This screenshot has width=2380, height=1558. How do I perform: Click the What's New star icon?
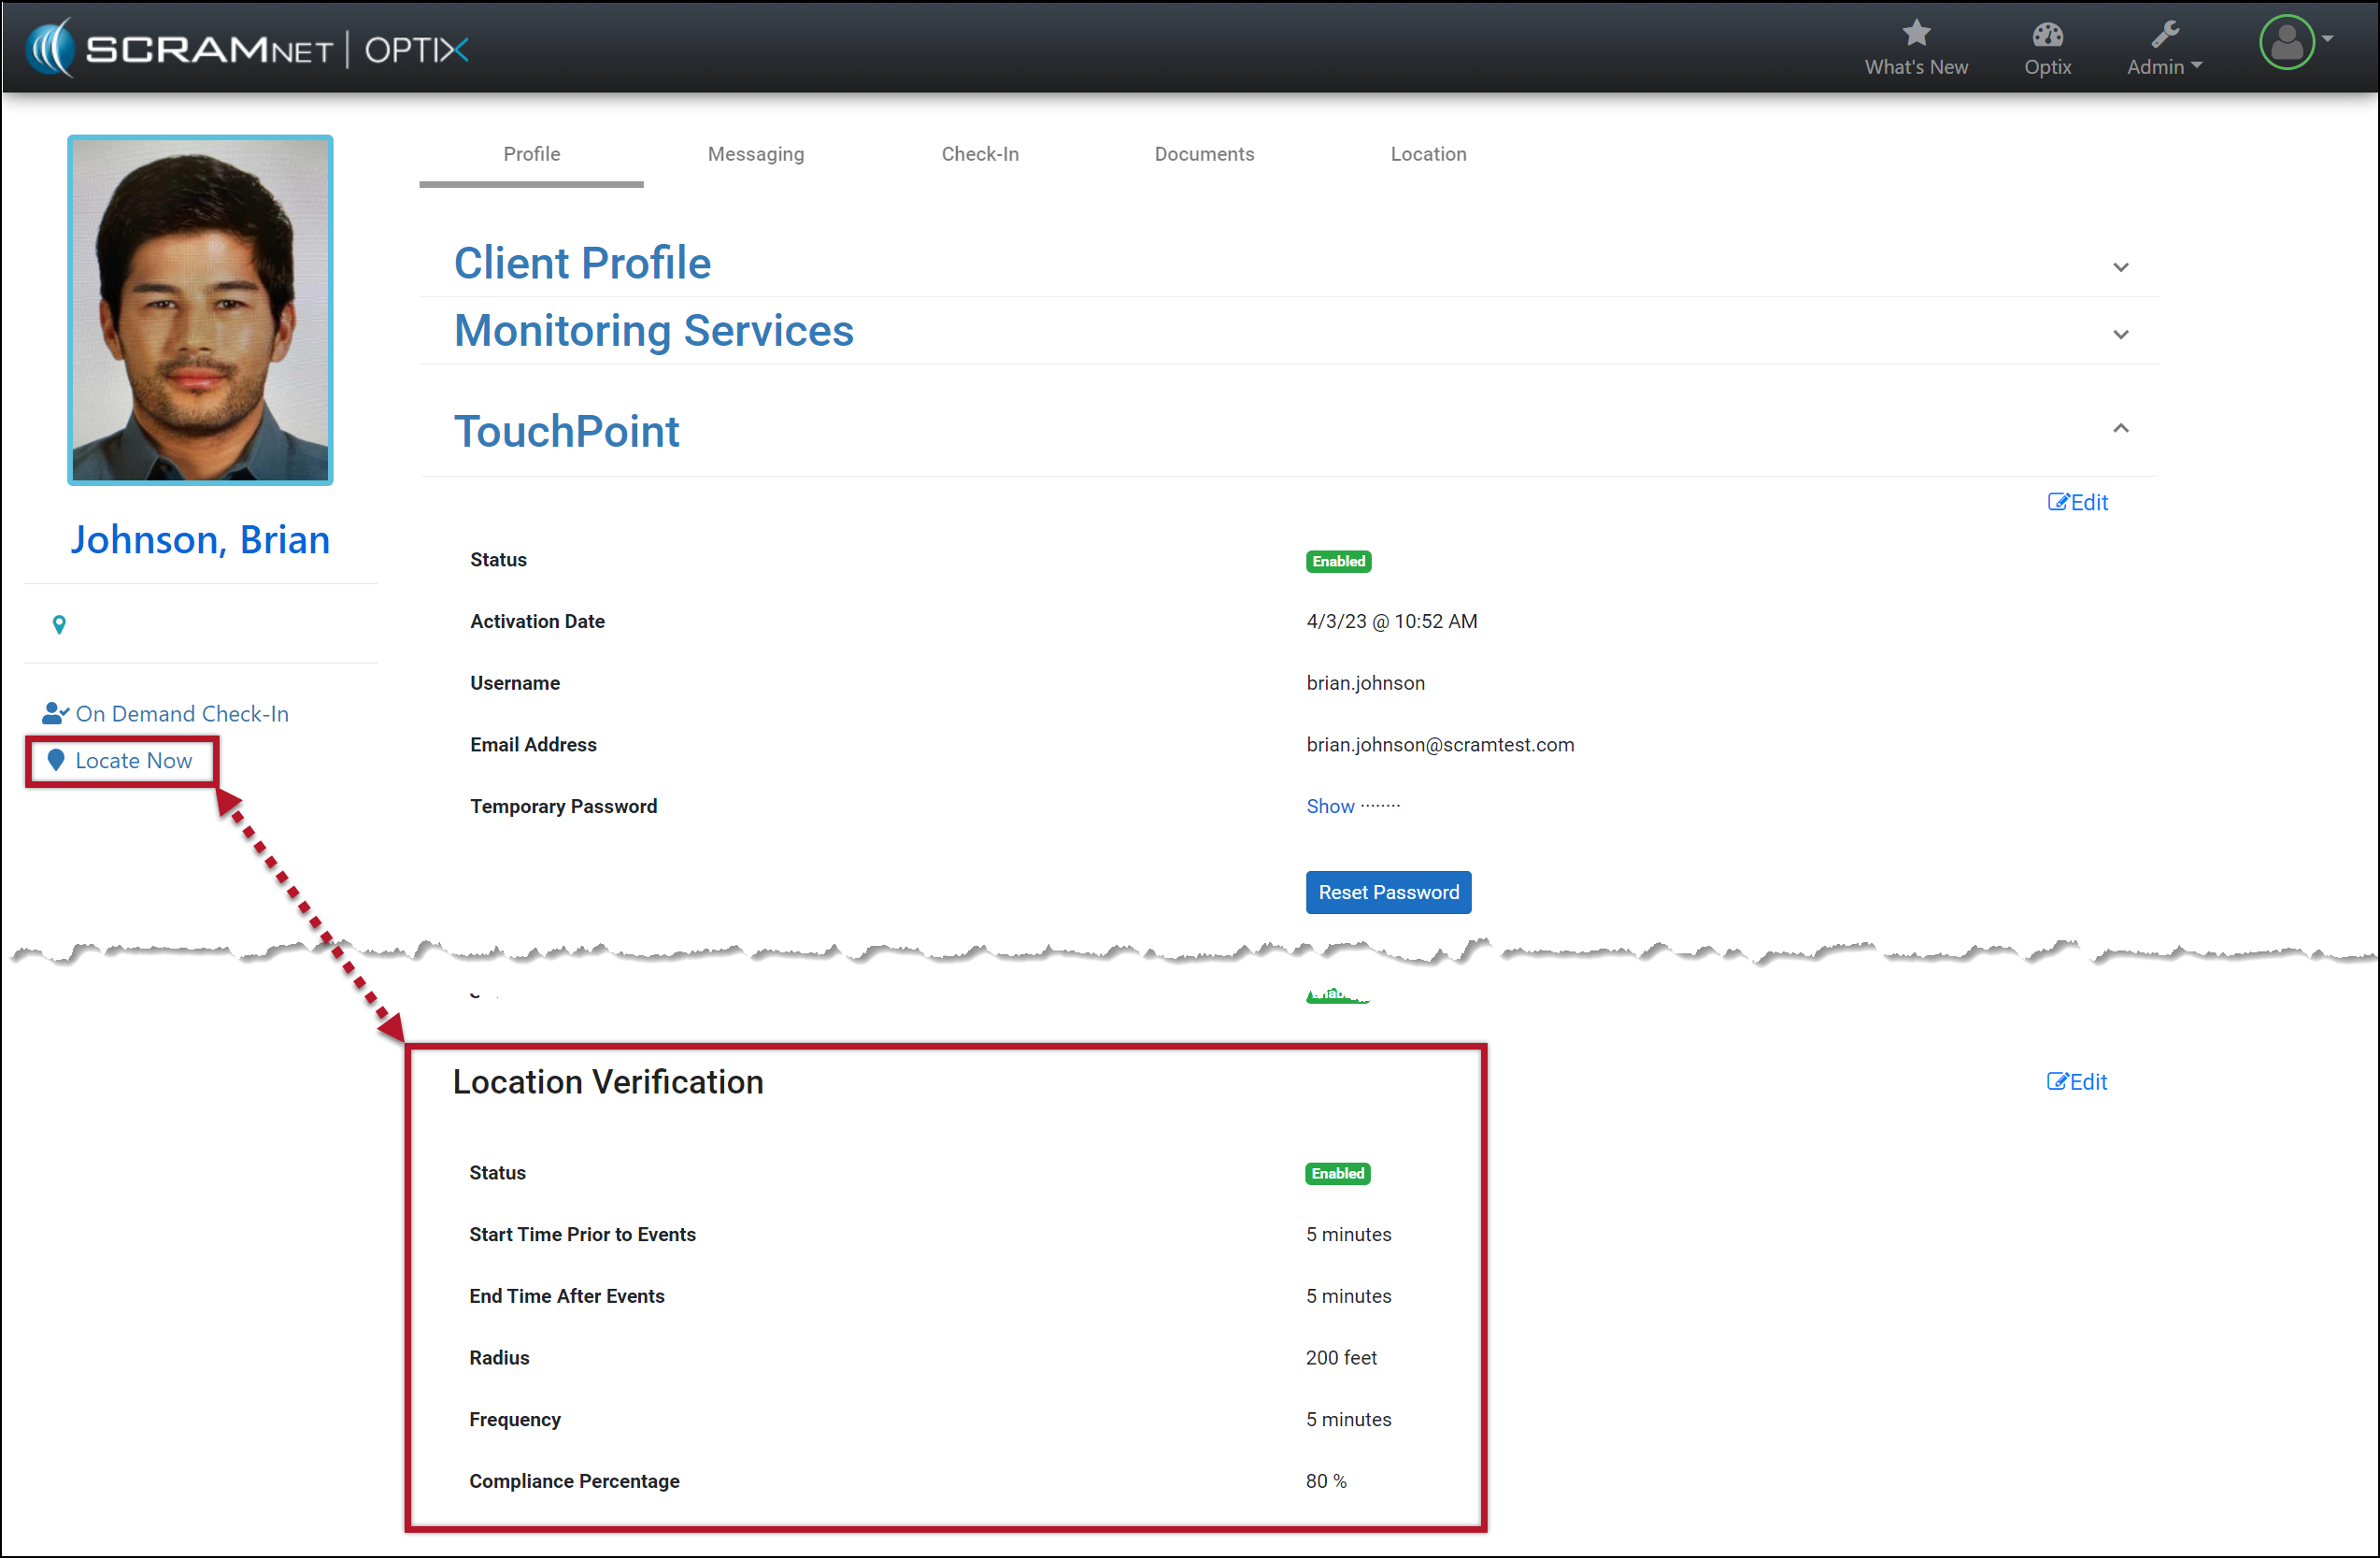click(x=1915, y=34)
